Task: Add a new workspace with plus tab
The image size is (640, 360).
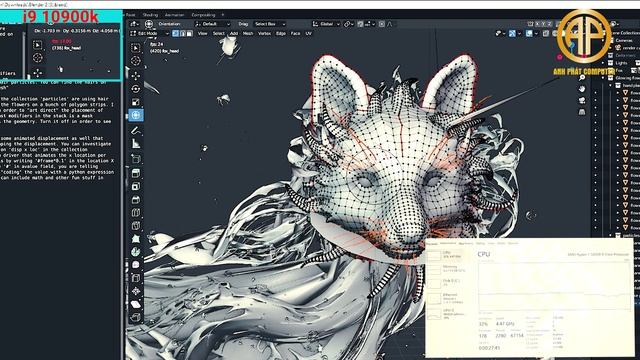Action: pyautogui.click(x=222, y=15)
